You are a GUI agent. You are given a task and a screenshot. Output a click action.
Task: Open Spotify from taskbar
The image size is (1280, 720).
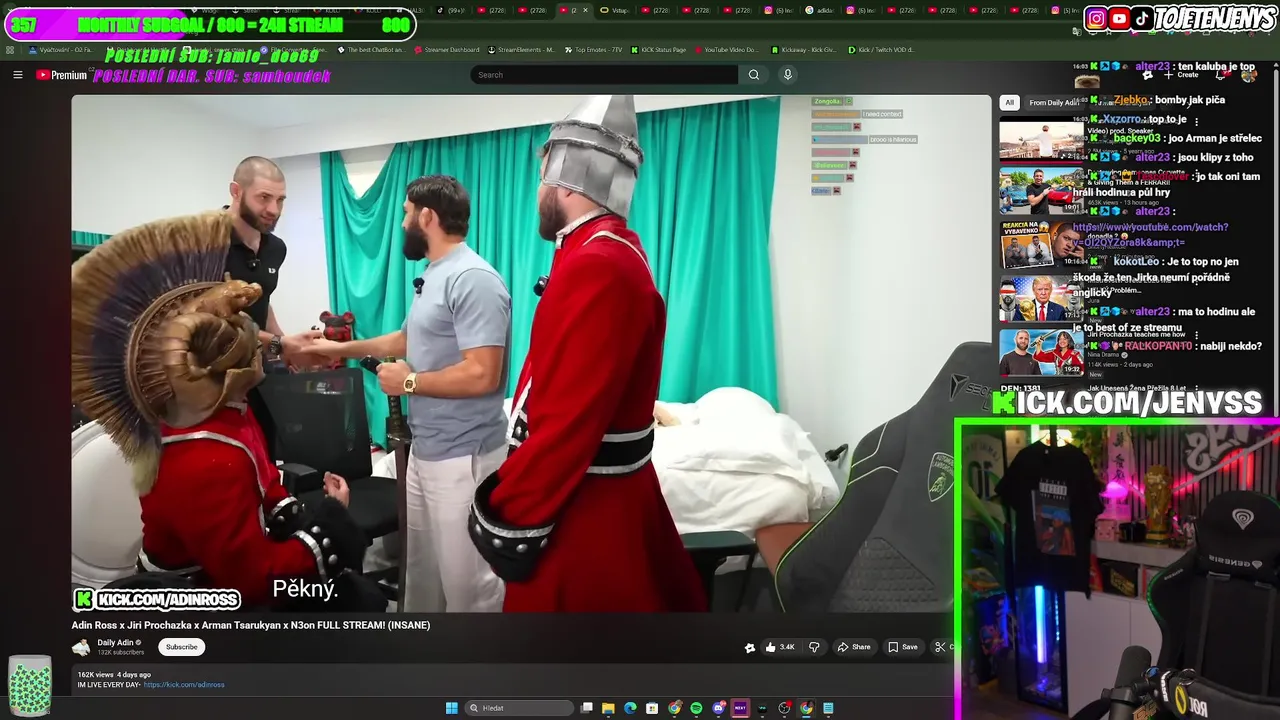click(696, 708)
